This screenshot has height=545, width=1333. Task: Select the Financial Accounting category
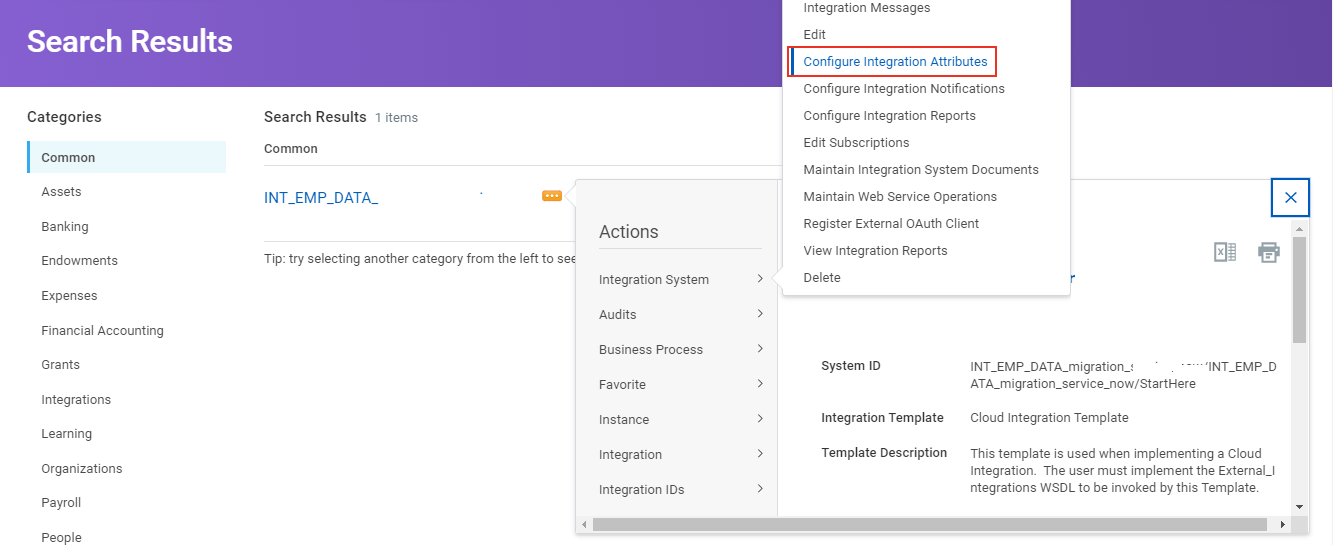pyautogui.click(x=102, y=331)
